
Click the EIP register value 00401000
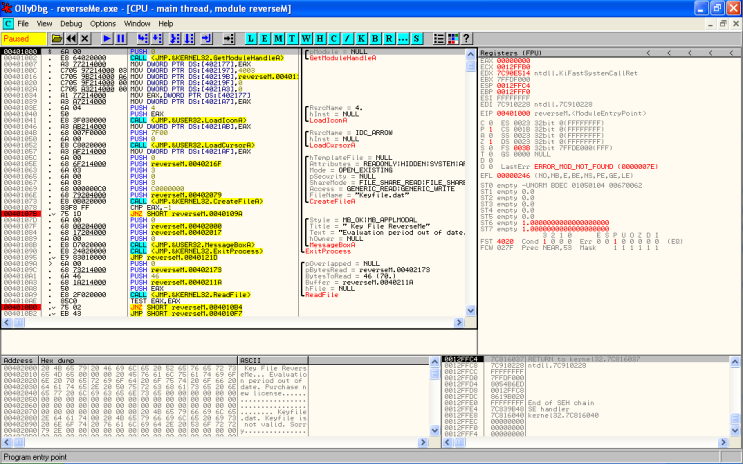pyautogui.click(x=513, y=114)
